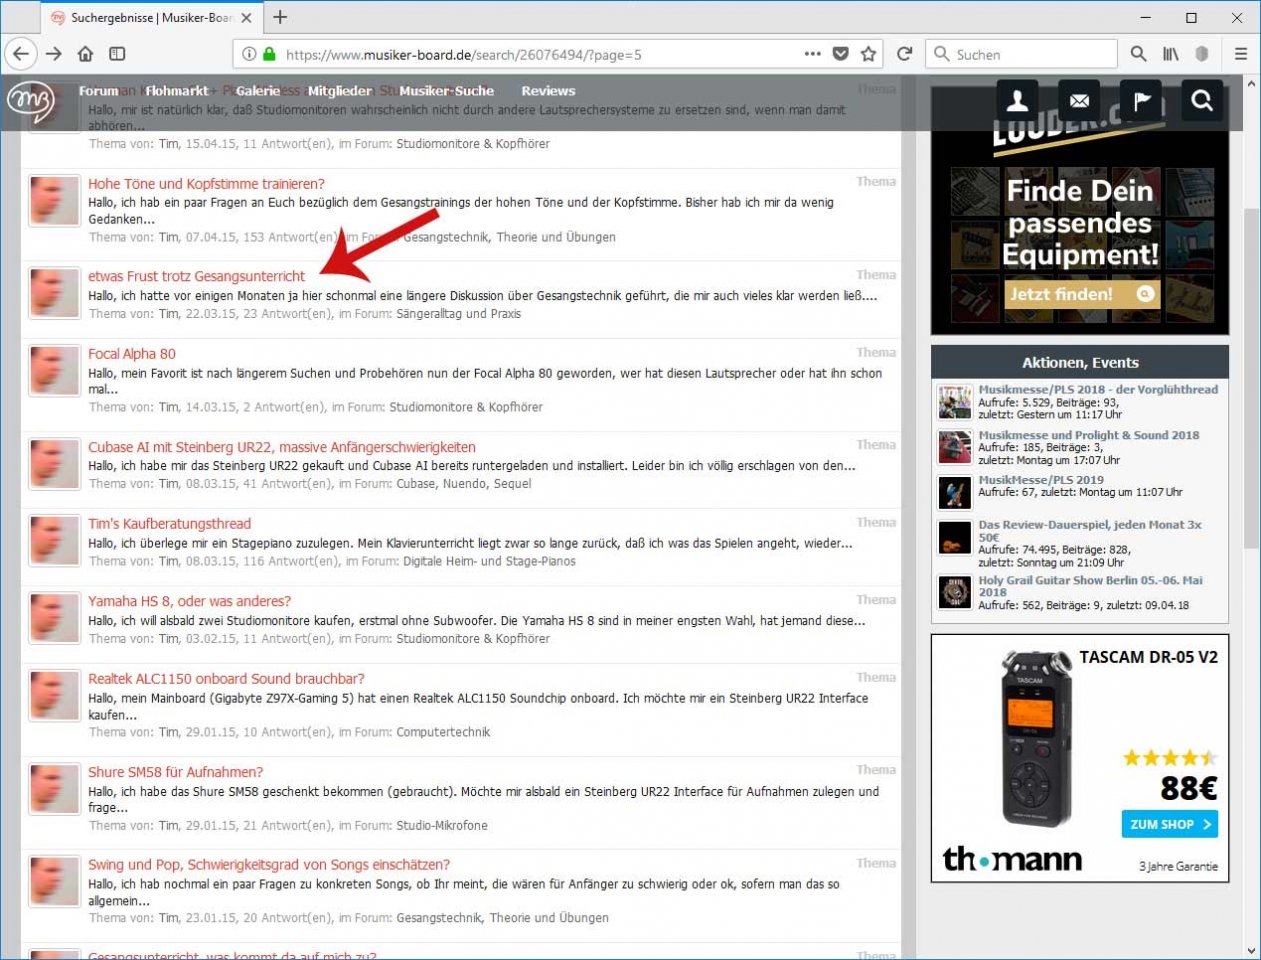Show site information for musiker-board.de
Viewport: 1261px width, 960px height.
click(x=249, y=54)
